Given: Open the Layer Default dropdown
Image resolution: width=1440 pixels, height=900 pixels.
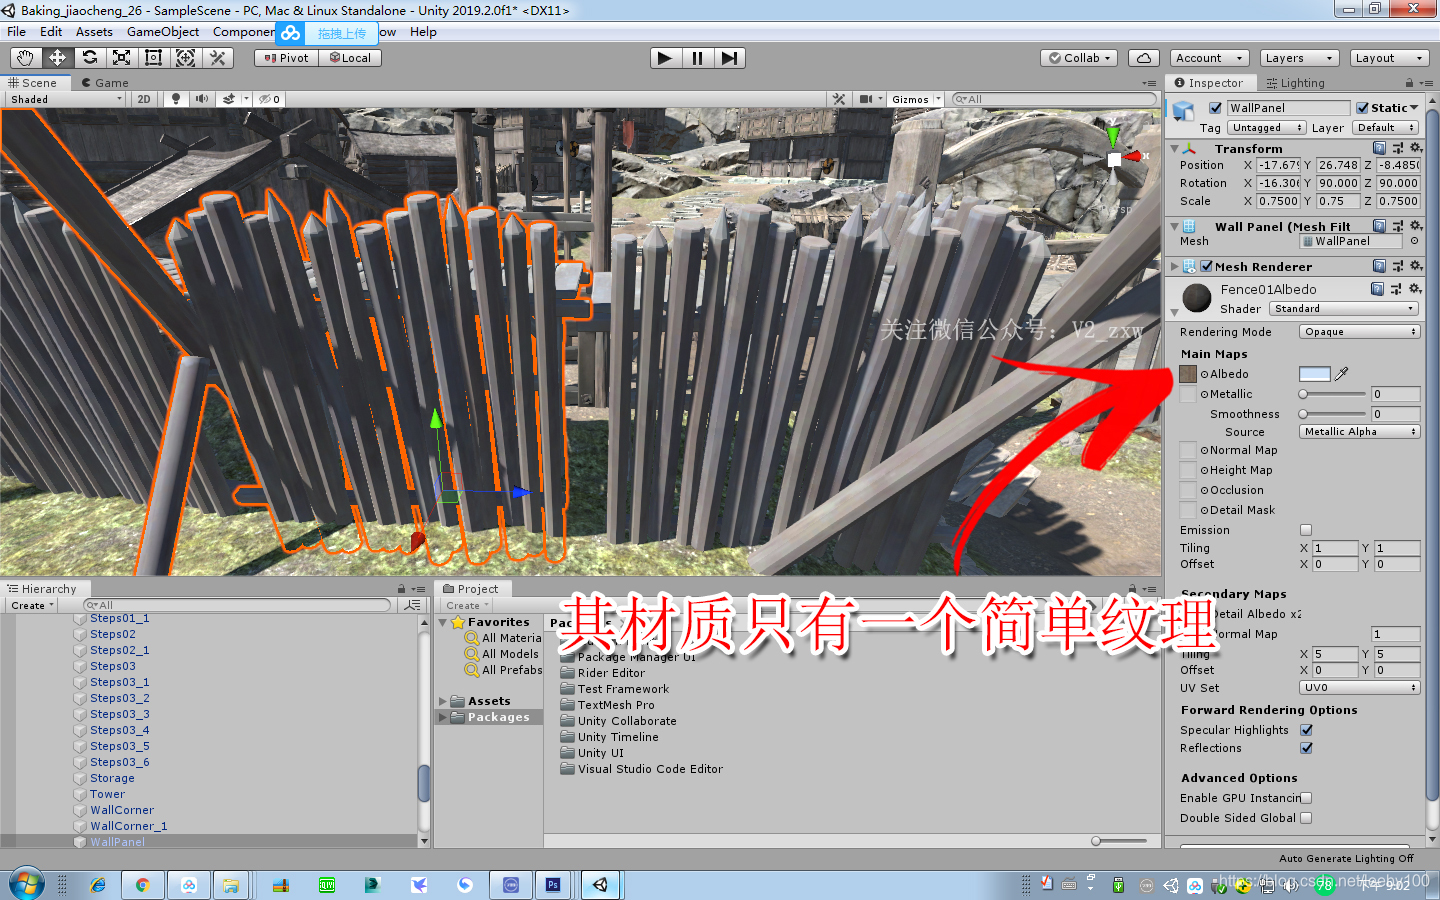Looking at the screenshot, I should (x=1386, y=128).
